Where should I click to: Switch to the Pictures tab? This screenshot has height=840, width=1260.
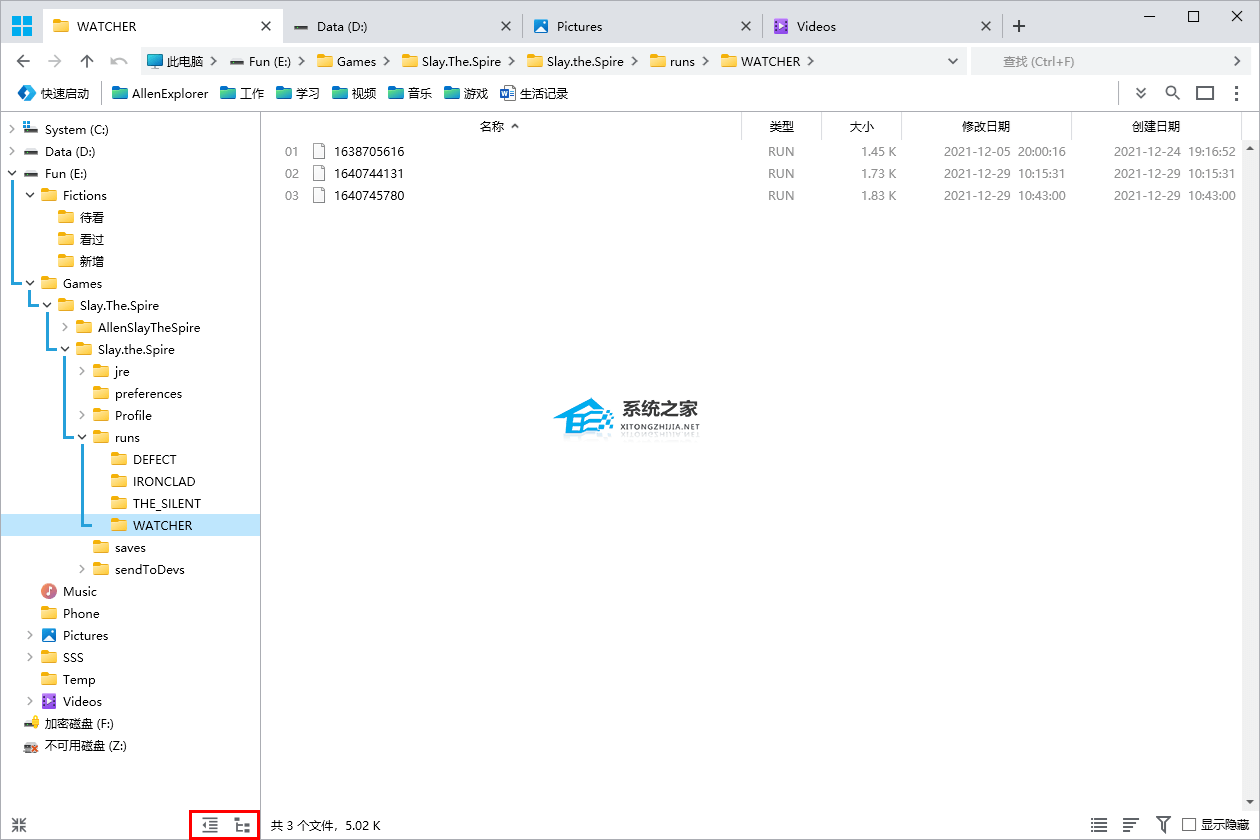click(580, 26)
